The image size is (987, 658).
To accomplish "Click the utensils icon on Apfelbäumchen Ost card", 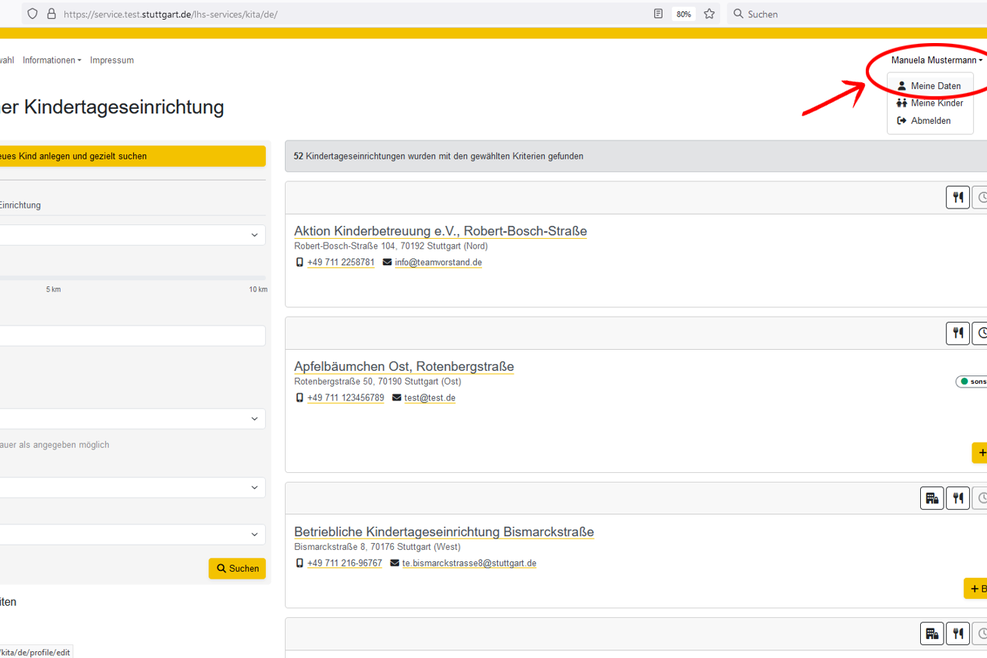I will pyautogui.click(x=957, y=333).
